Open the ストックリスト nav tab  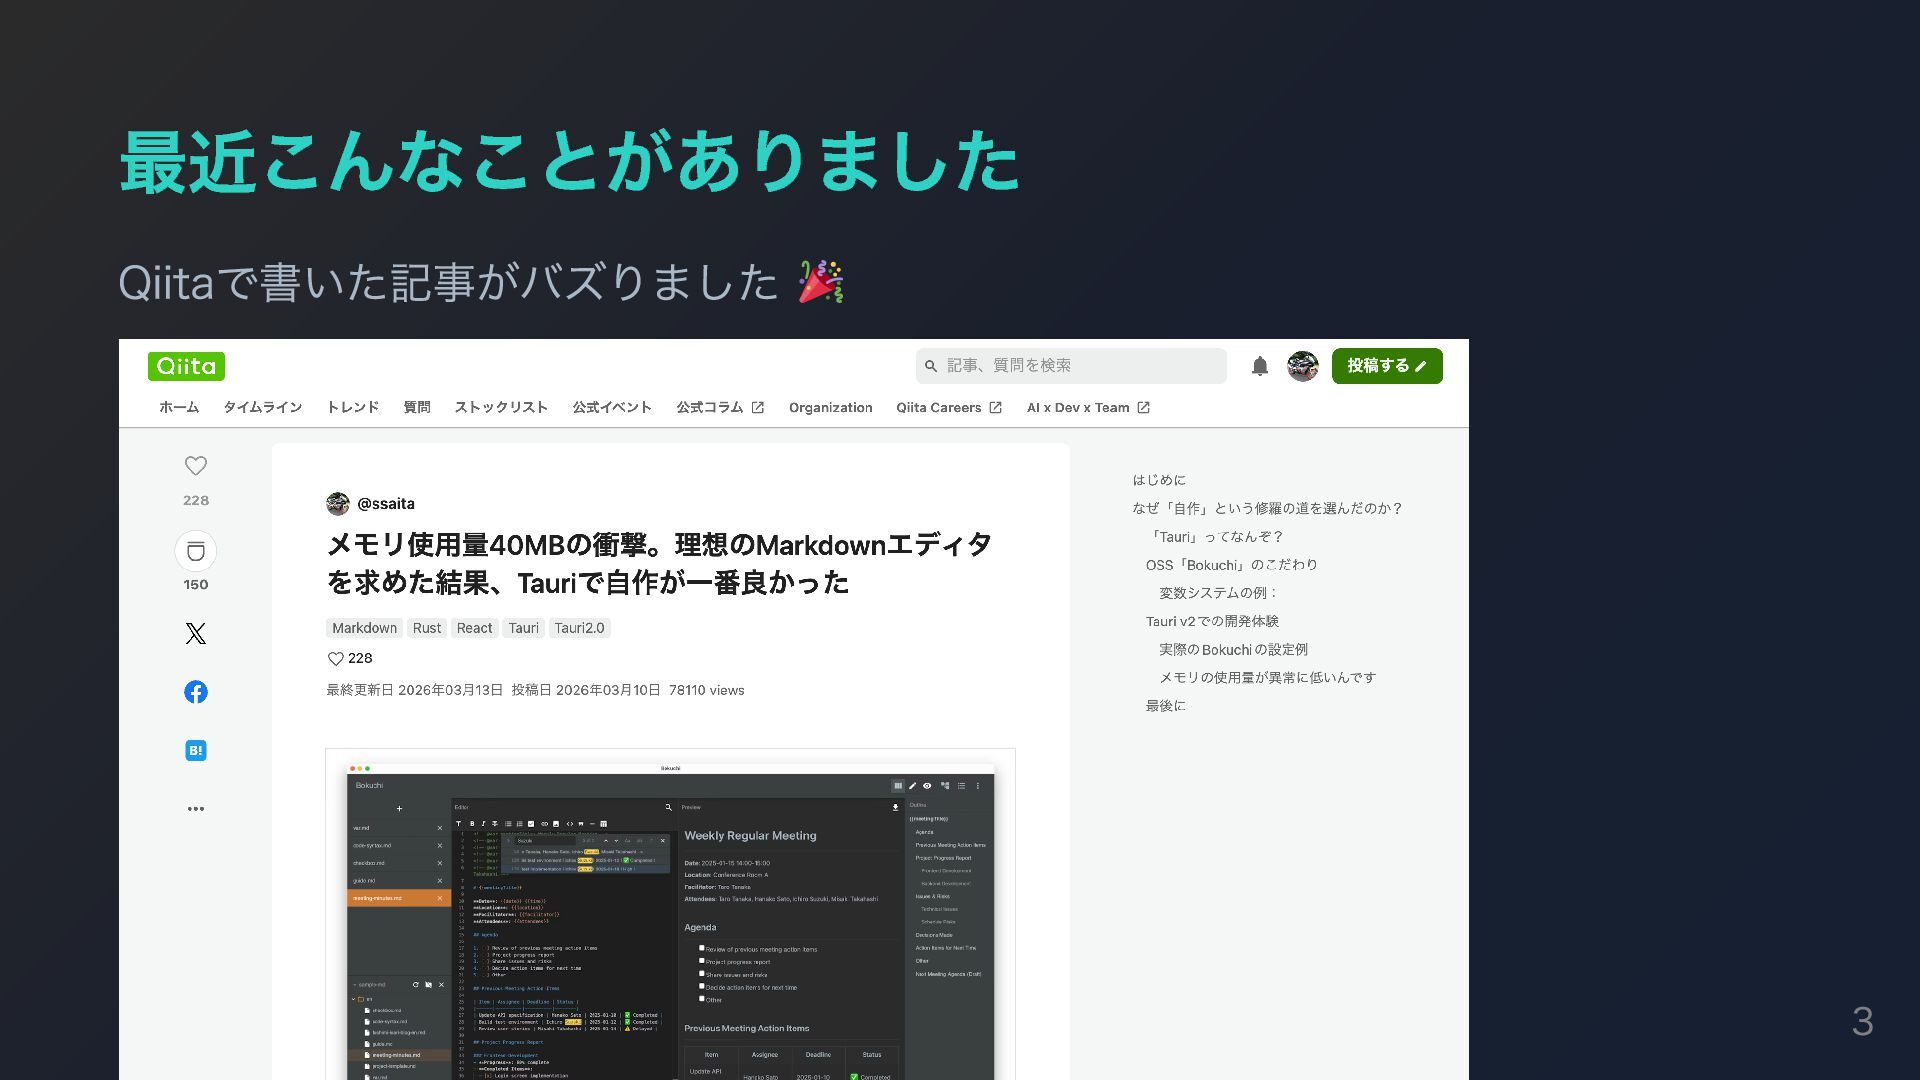click(501, 407)
